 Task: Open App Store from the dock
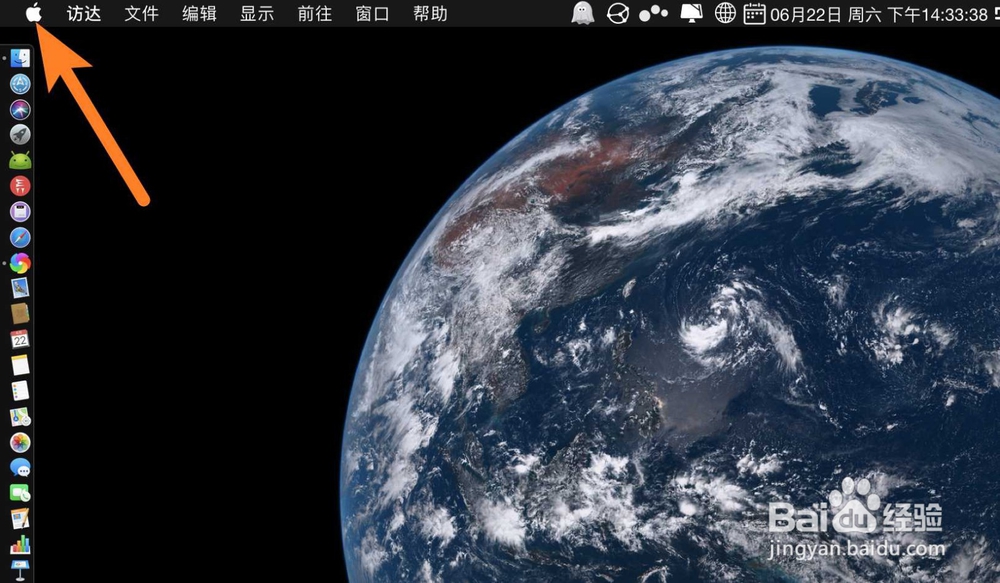tap(20, 84)
